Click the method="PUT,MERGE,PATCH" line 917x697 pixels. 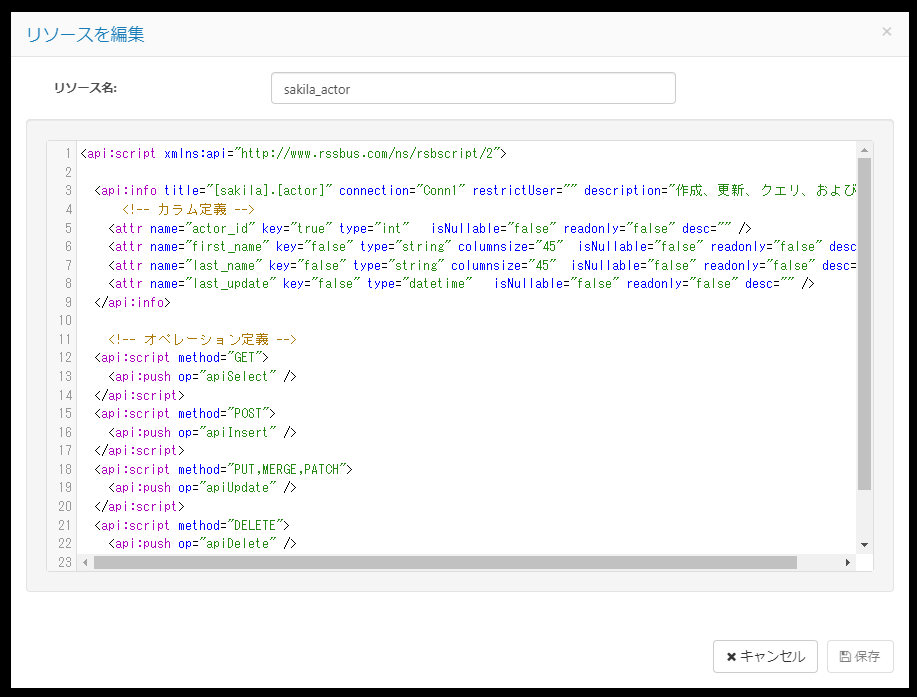click(x=223, y=469)
